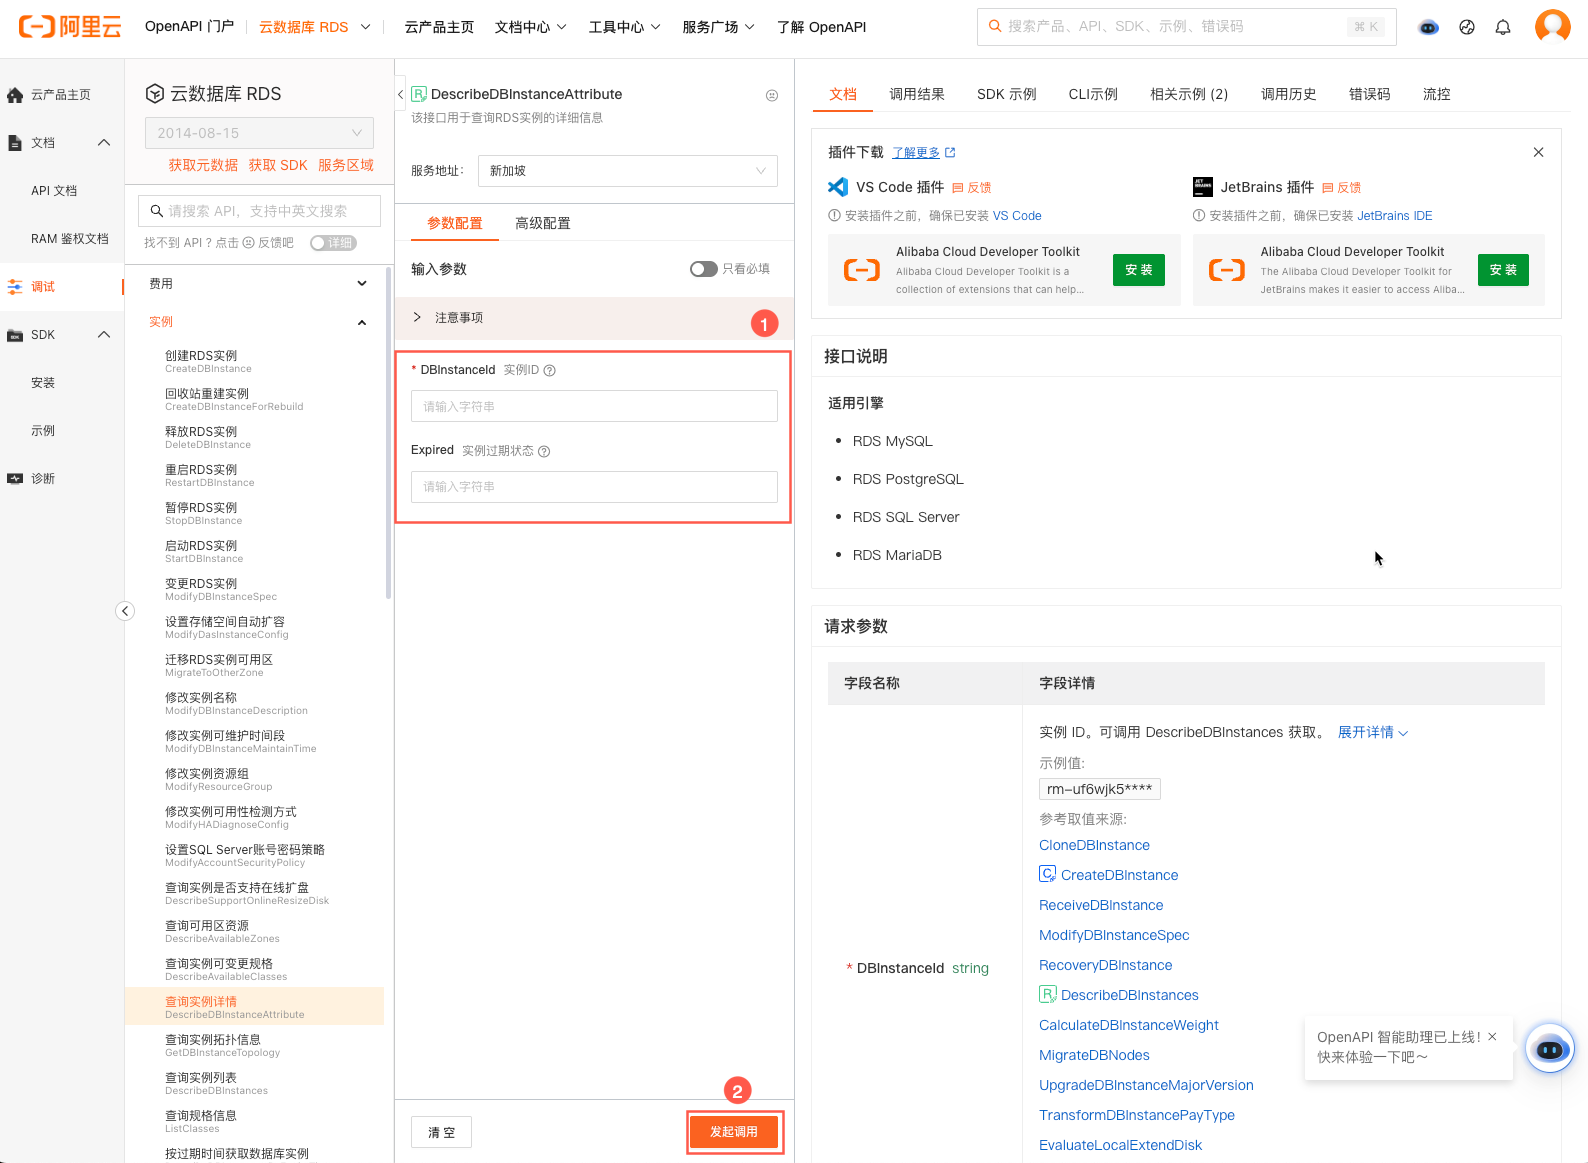Switch to the CLI示例 tab
Image resolution: width=1588 pixels, height=1163 pixels.
[1093, 94]
